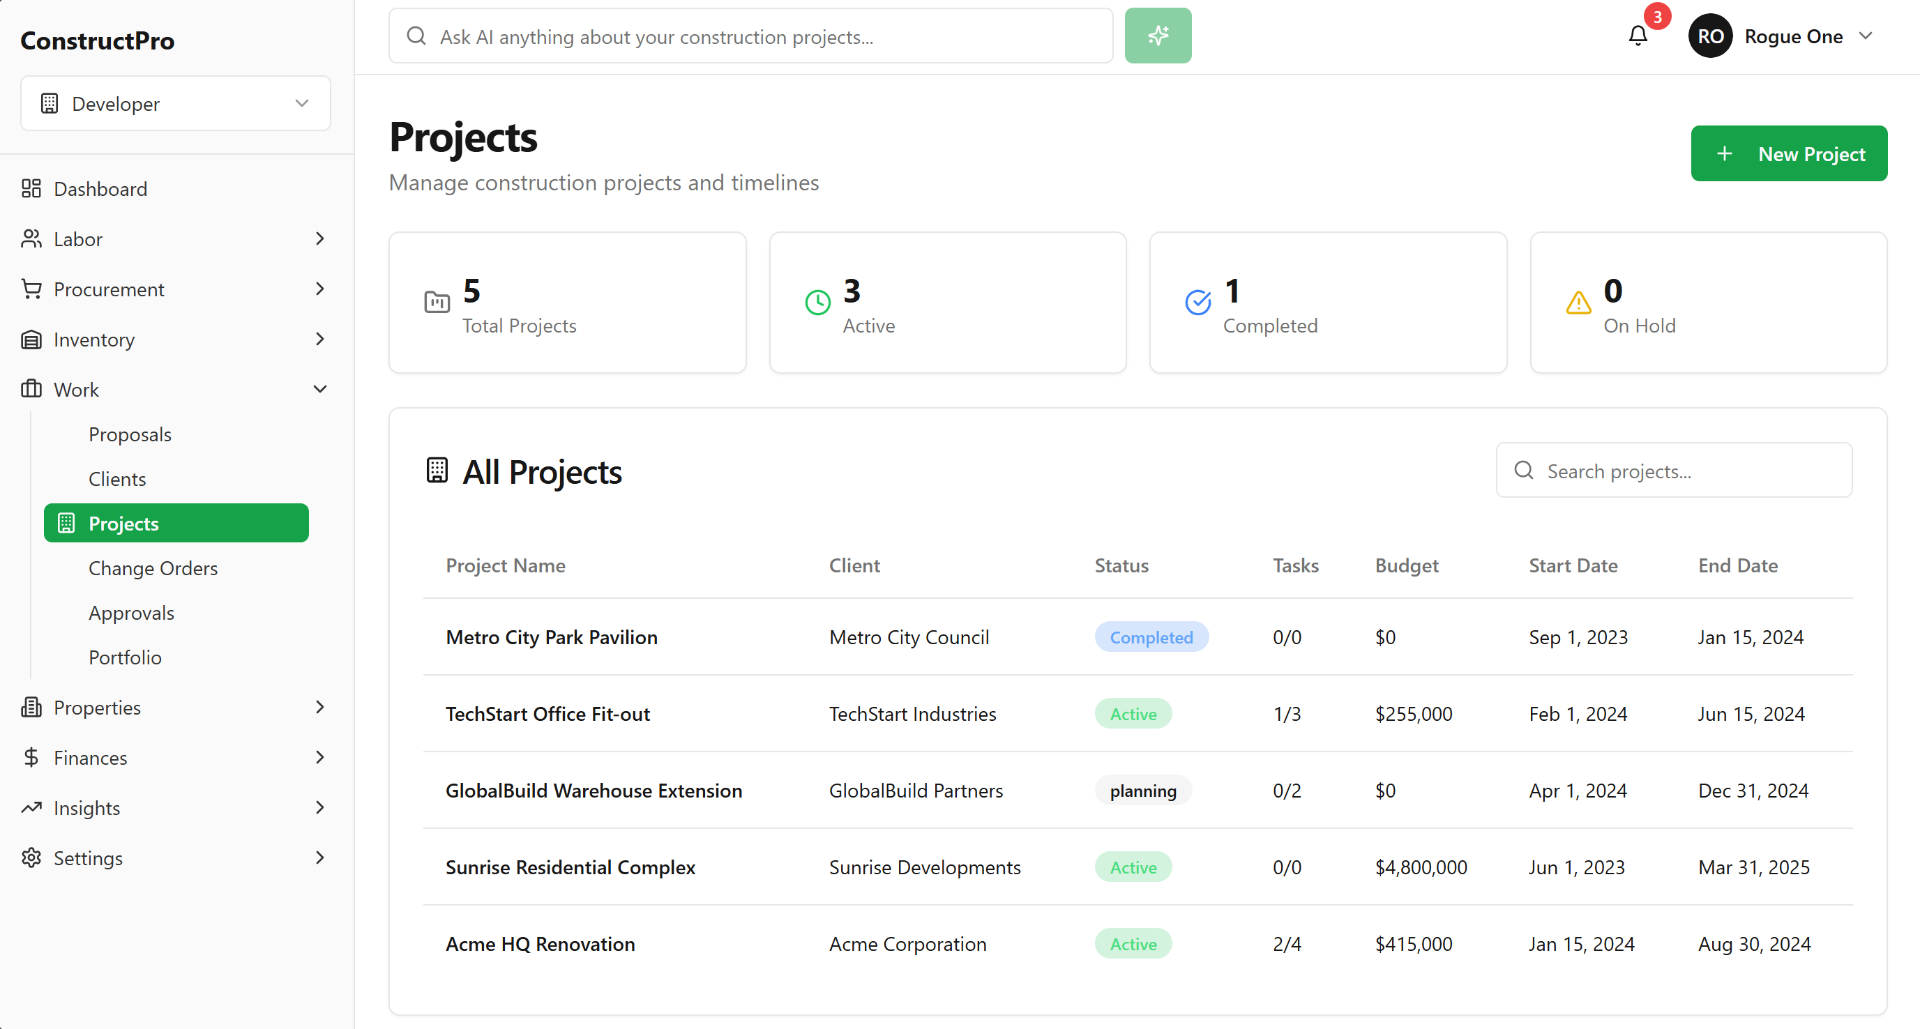Open the Settings gear in sidebar

pos(30,857)
